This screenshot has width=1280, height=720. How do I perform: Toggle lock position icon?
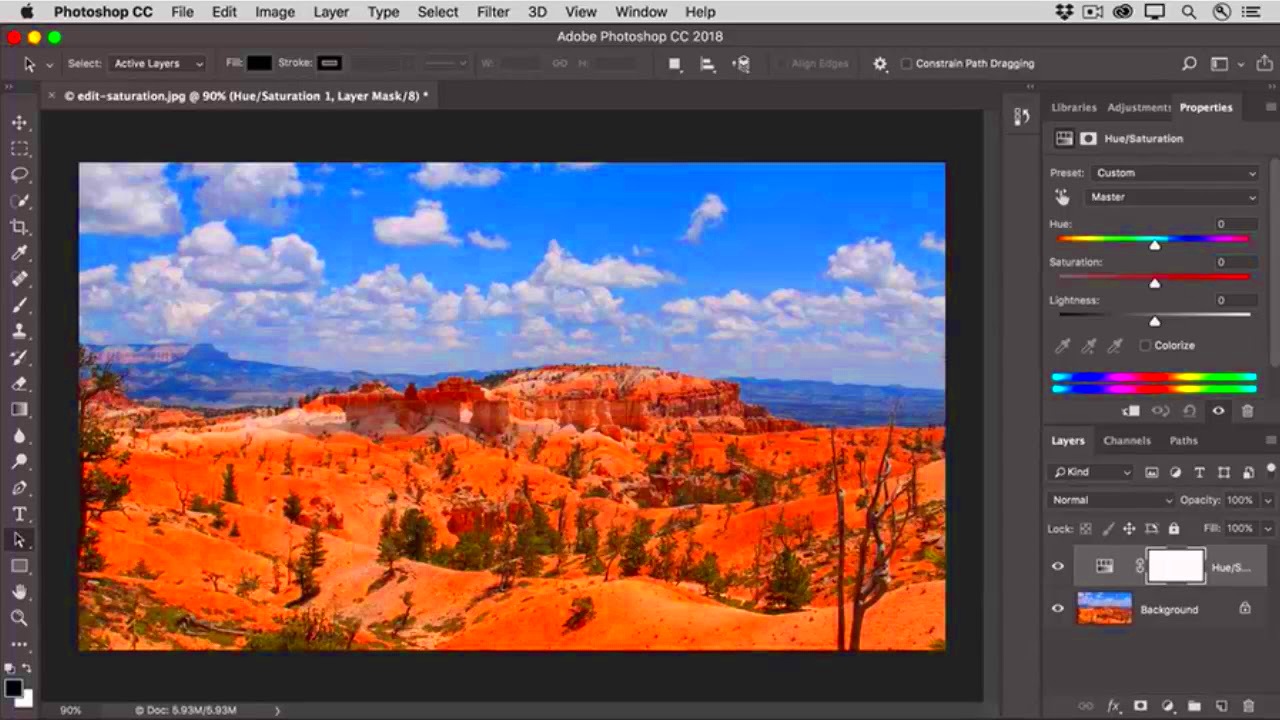1129,528
